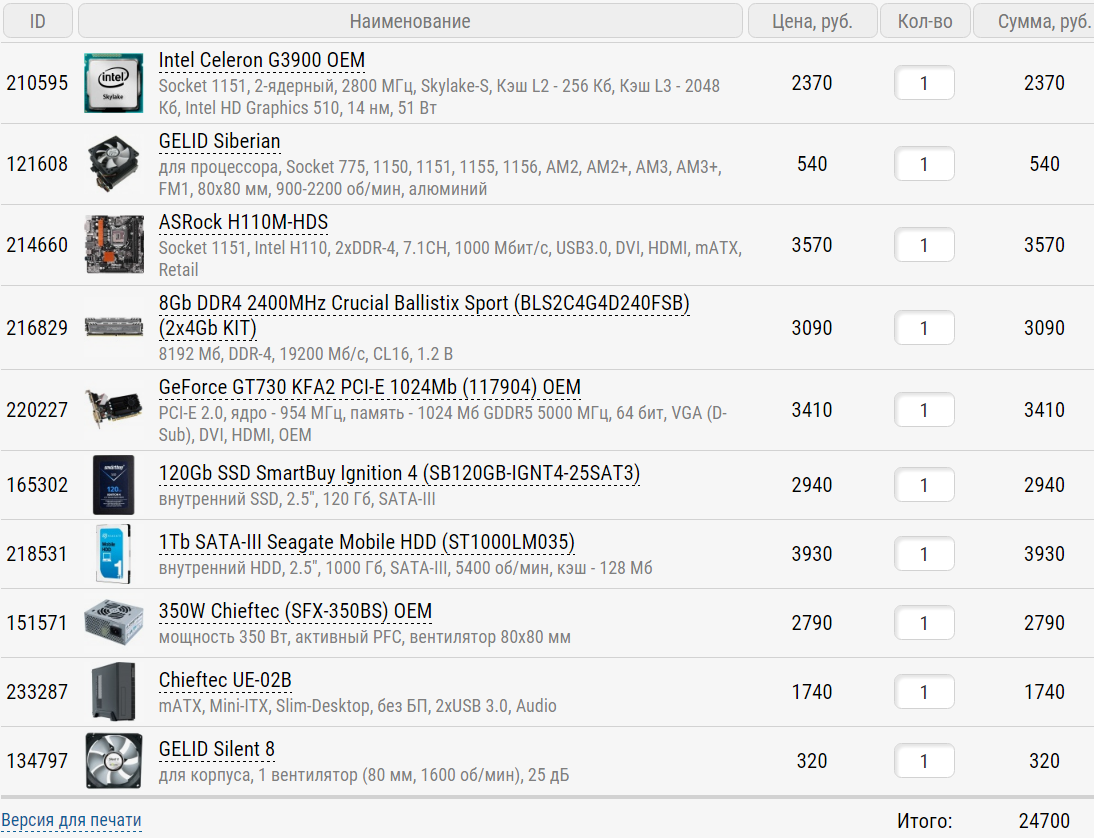The image size is (1094, 838).
Task: Click the GELID Silent 8 fan thumbnail
Action: (x=114, y=761)
